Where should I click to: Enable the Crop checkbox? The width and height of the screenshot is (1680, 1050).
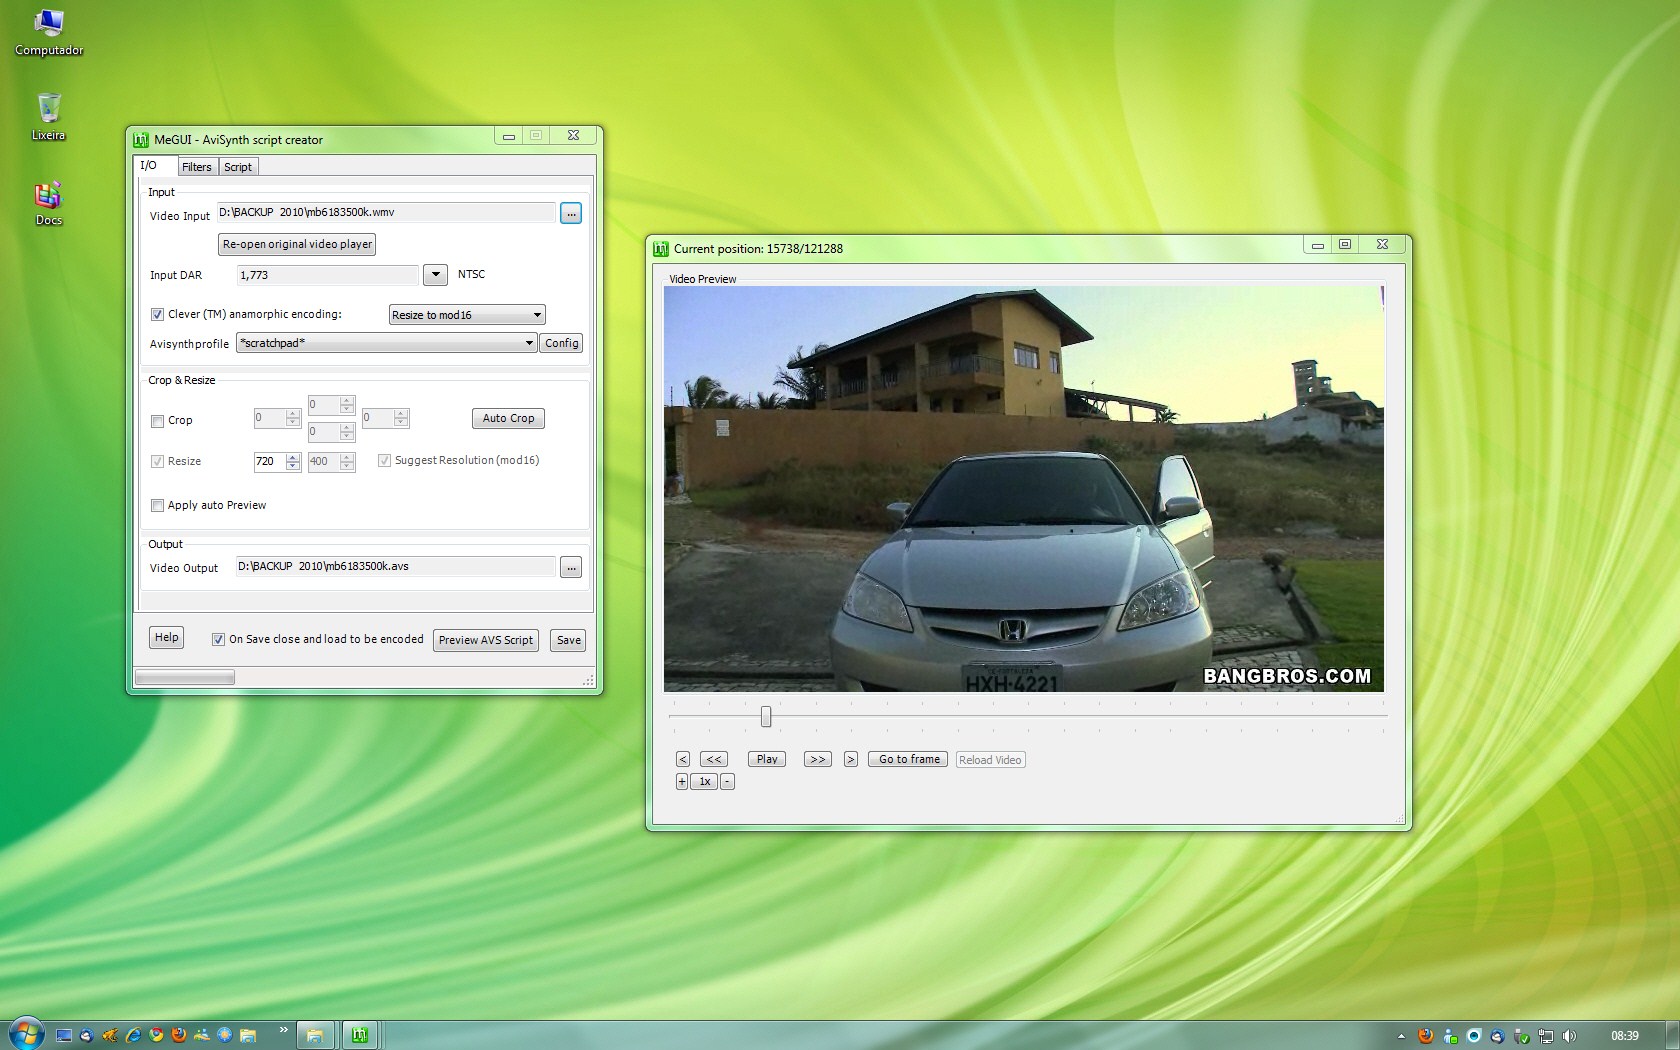(158, 421)
